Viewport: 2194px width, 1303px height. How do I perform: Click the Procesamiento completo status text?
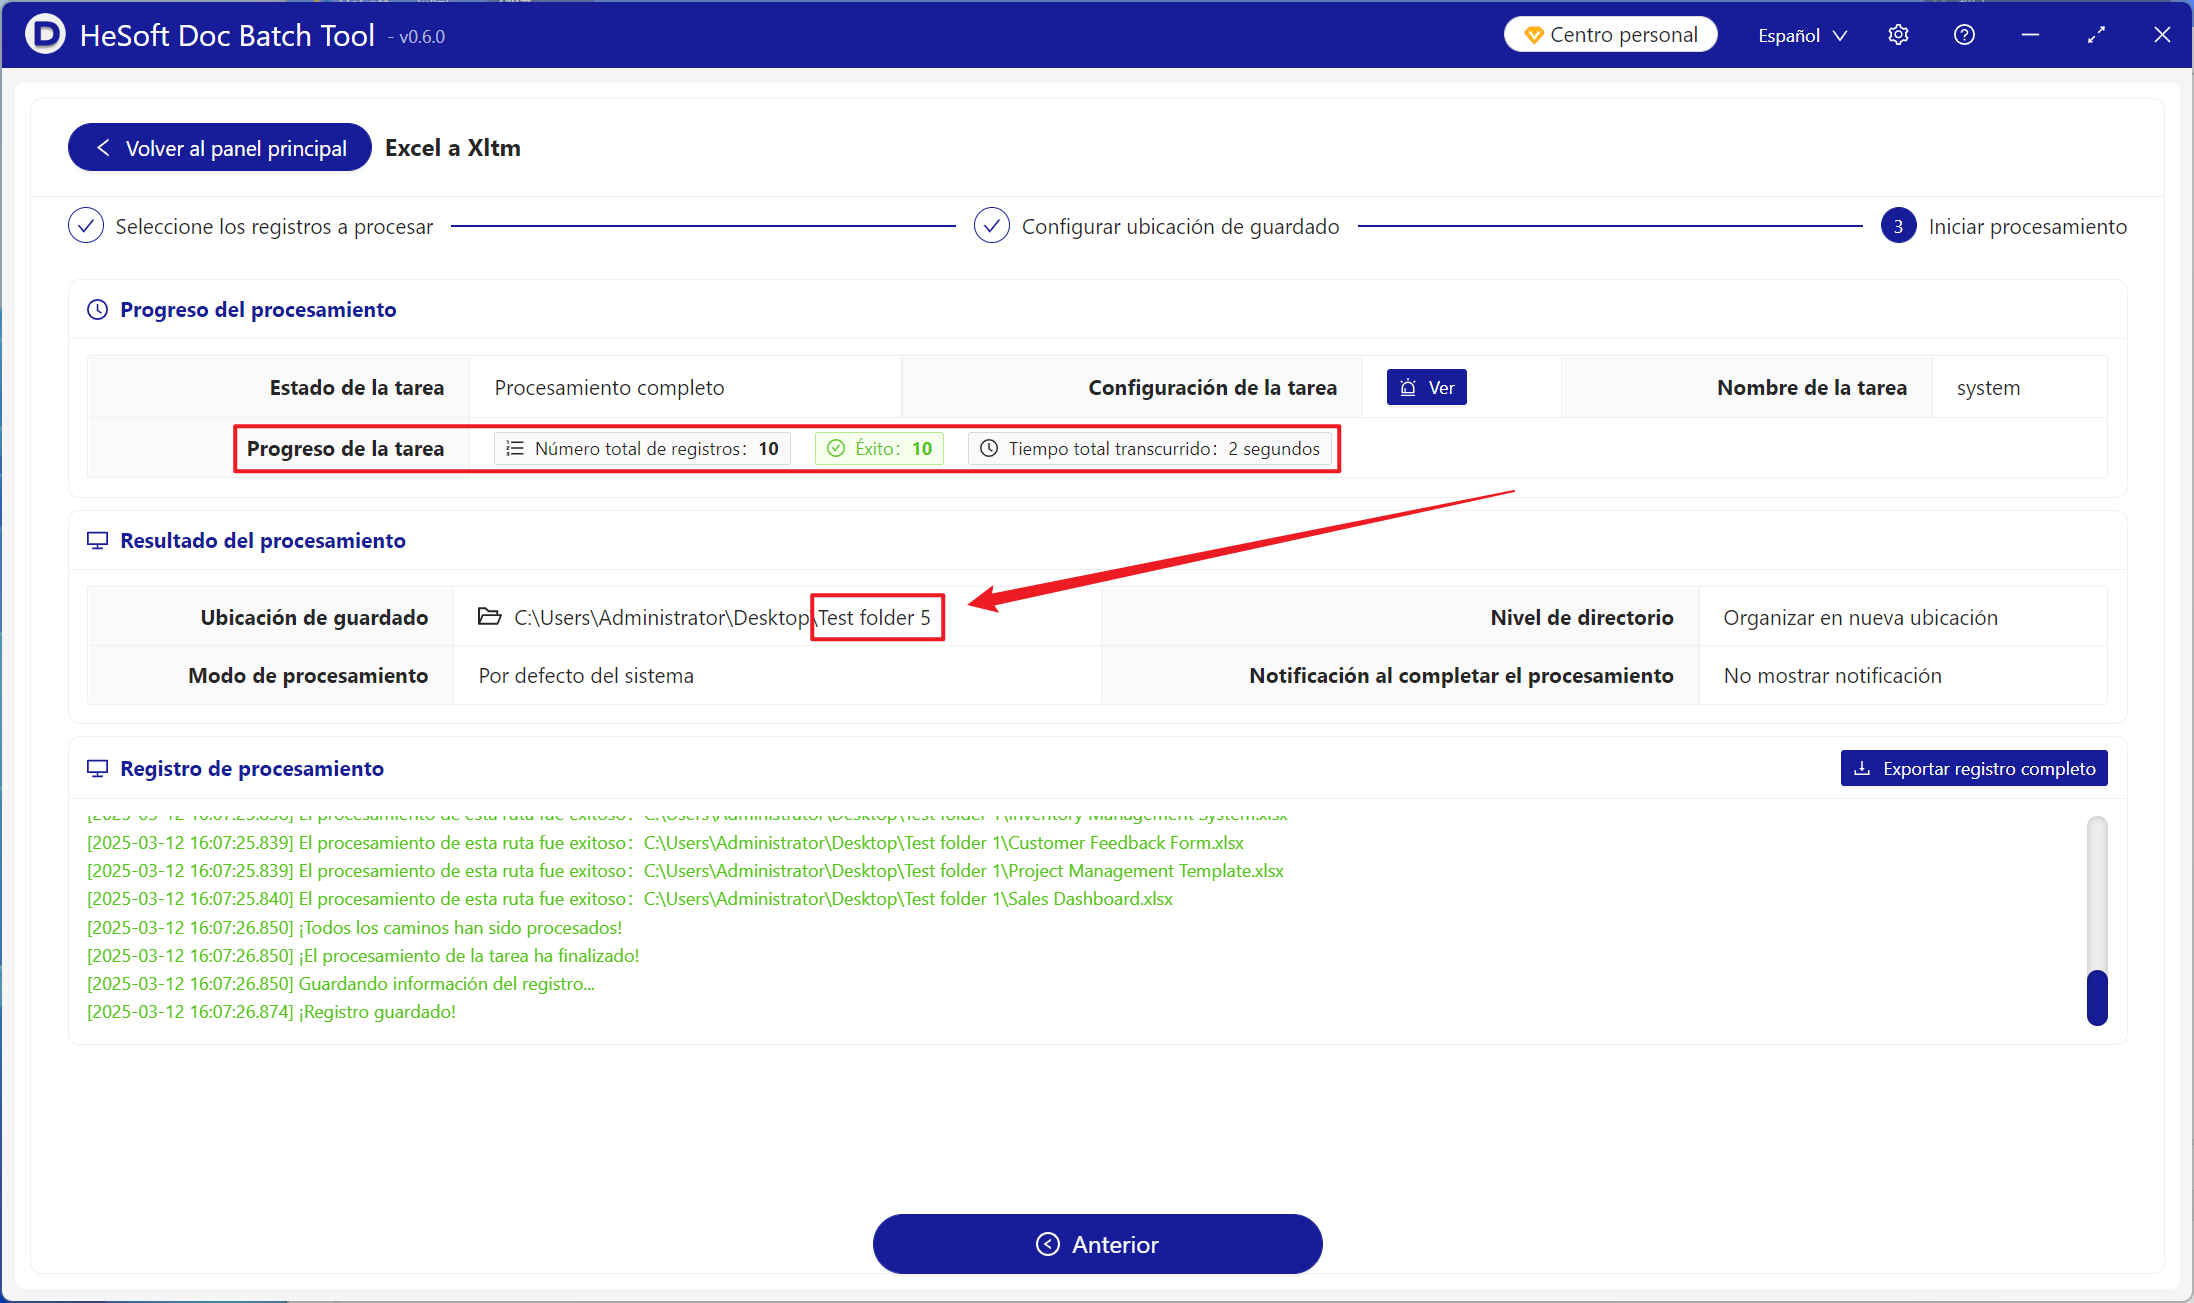pos(609,388)
